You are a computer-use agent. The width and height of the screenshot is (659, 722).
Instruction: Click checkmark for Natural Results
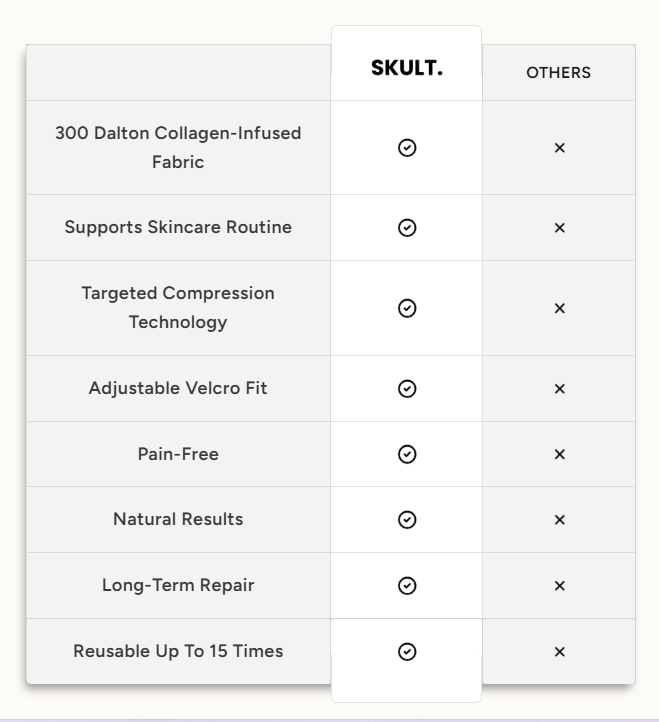point(407,519)
